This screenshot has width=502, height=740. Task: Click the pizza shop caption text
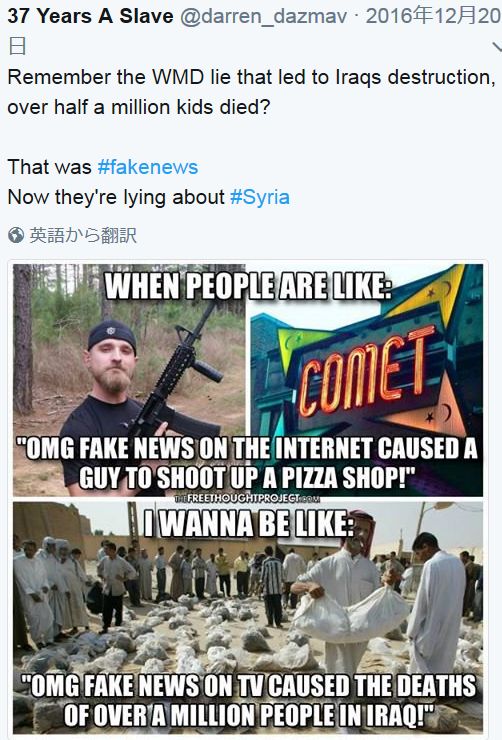click(247, 463)
